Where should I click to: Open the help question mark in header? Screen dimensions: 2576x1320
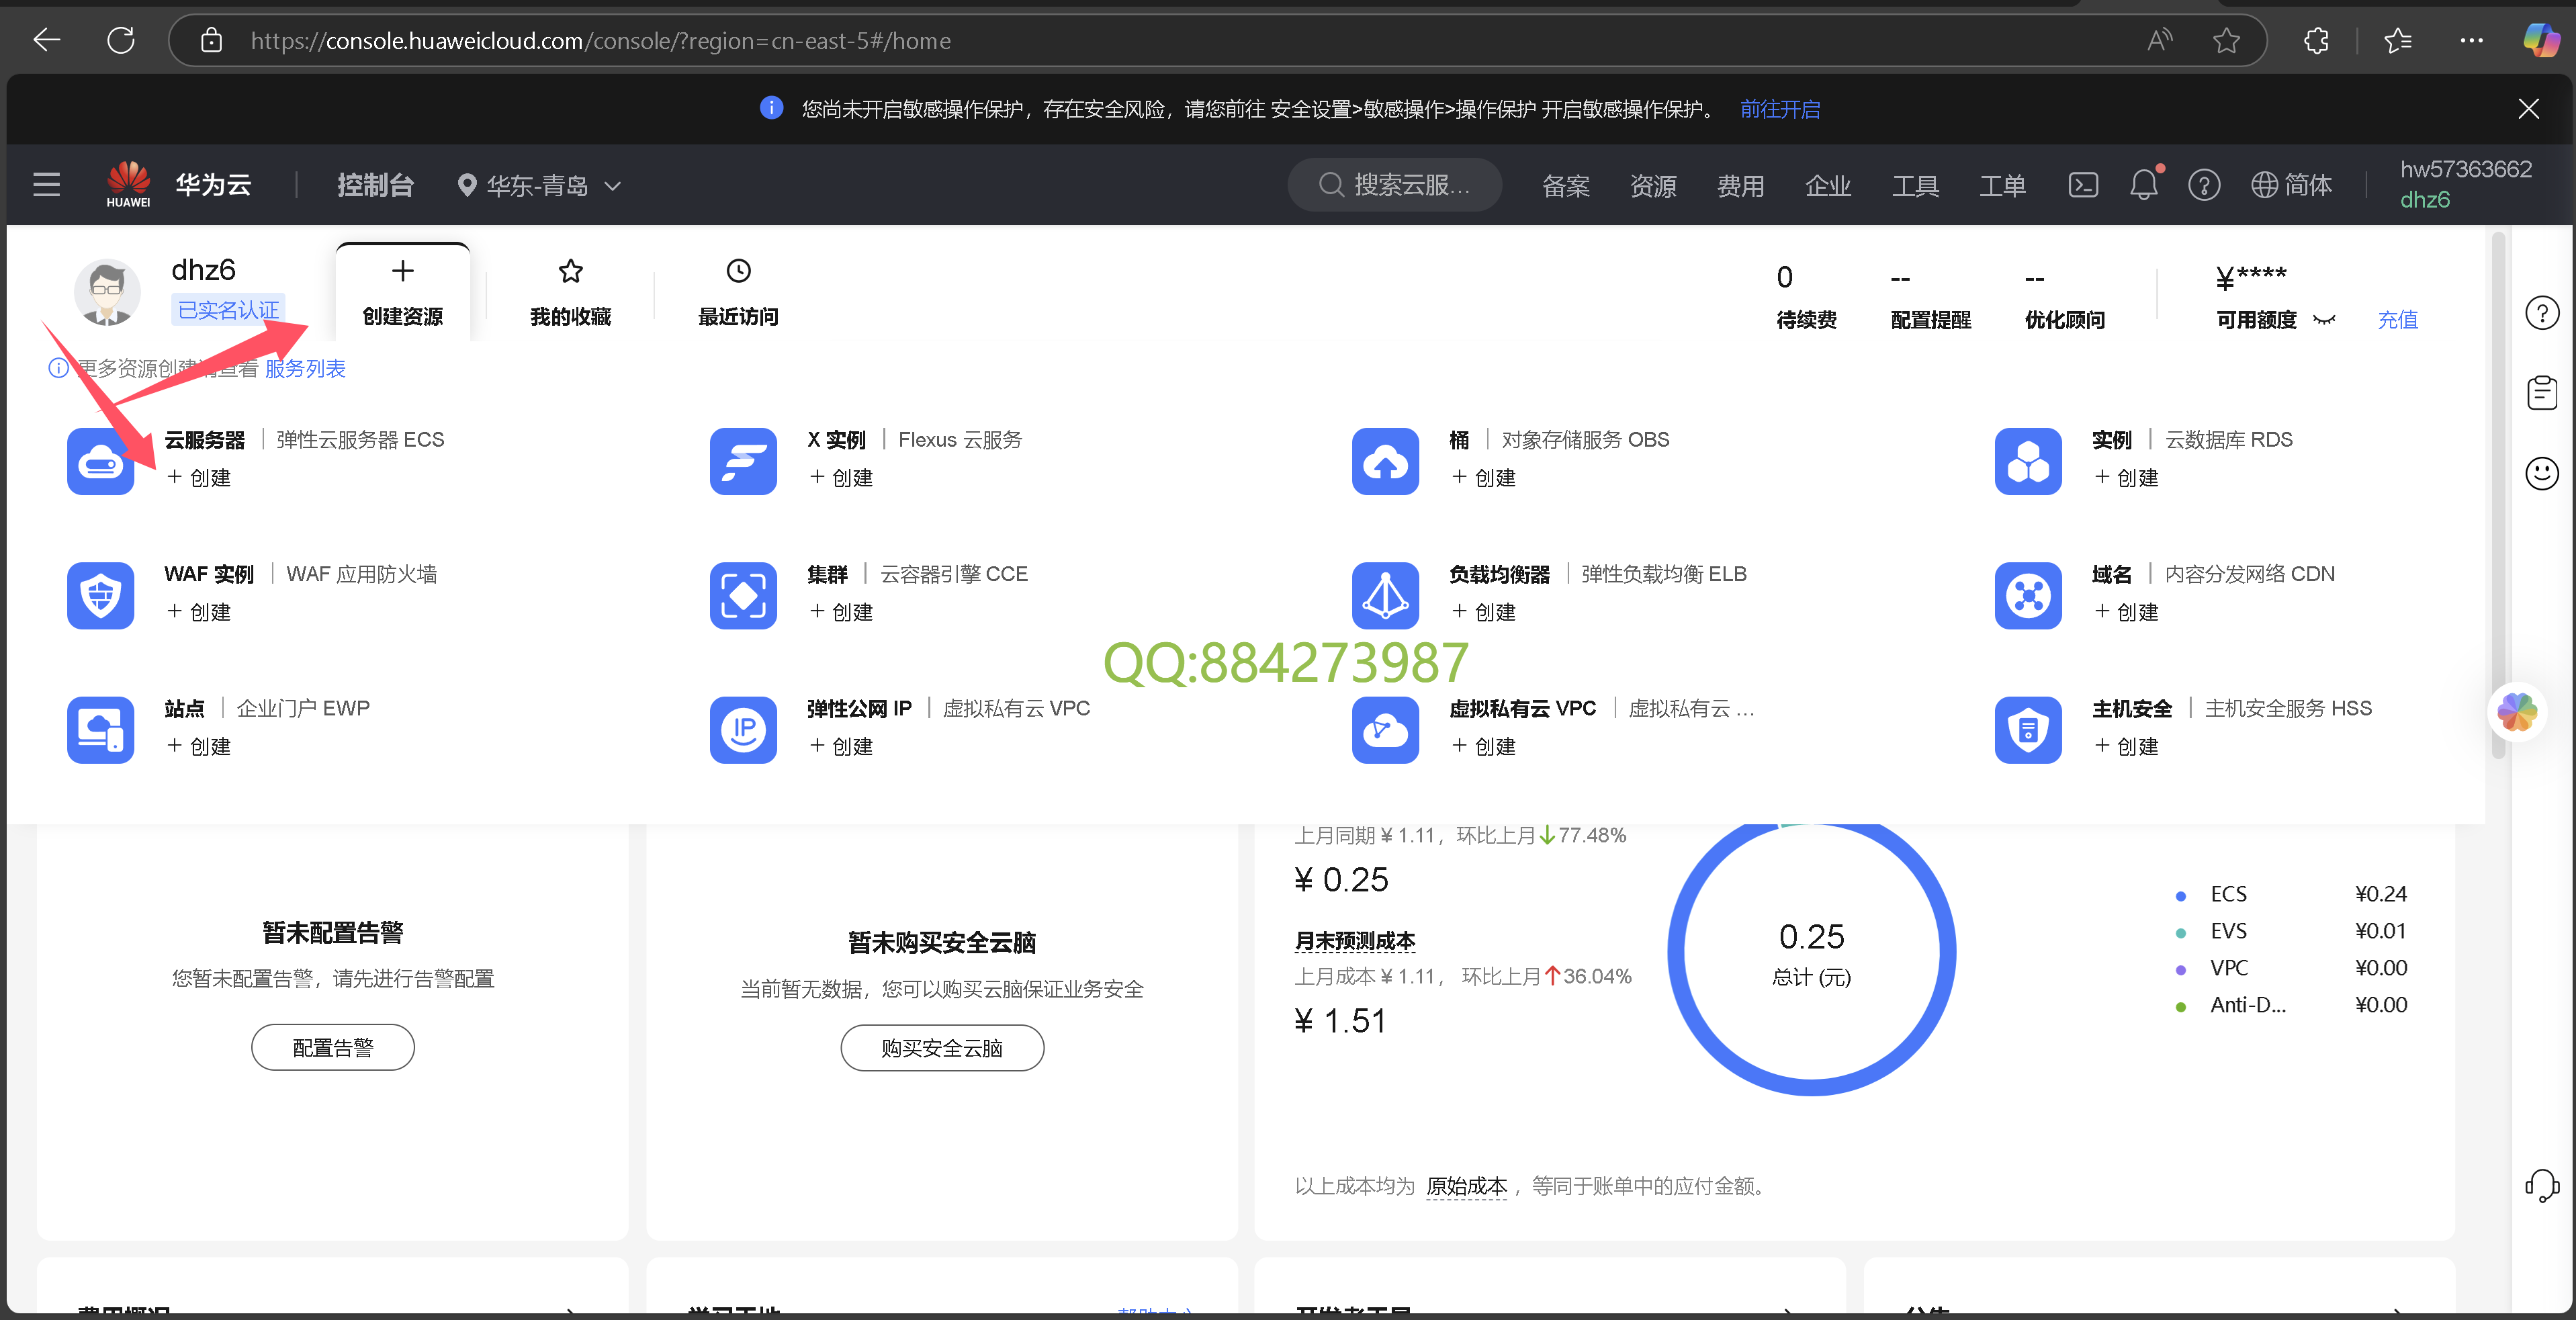2204,185
